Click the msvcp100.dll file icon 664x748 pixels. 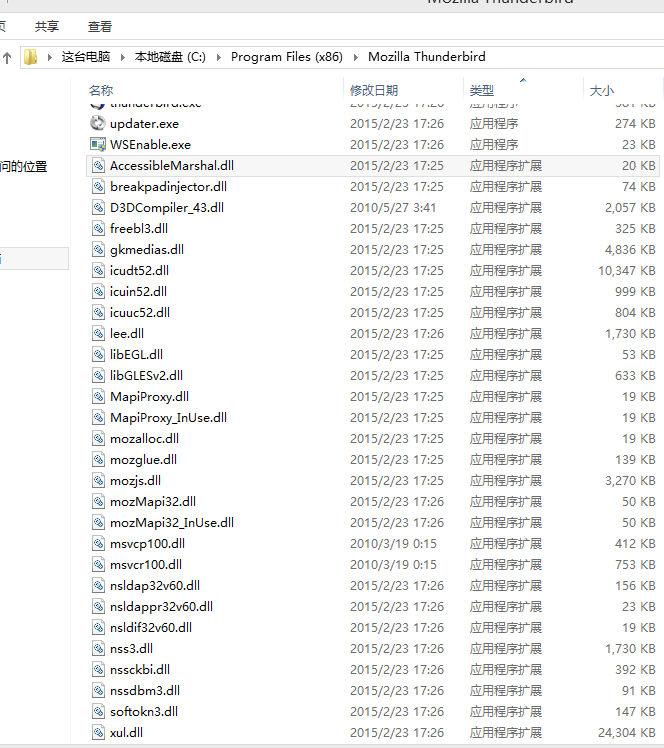click(x=98, y=543)
